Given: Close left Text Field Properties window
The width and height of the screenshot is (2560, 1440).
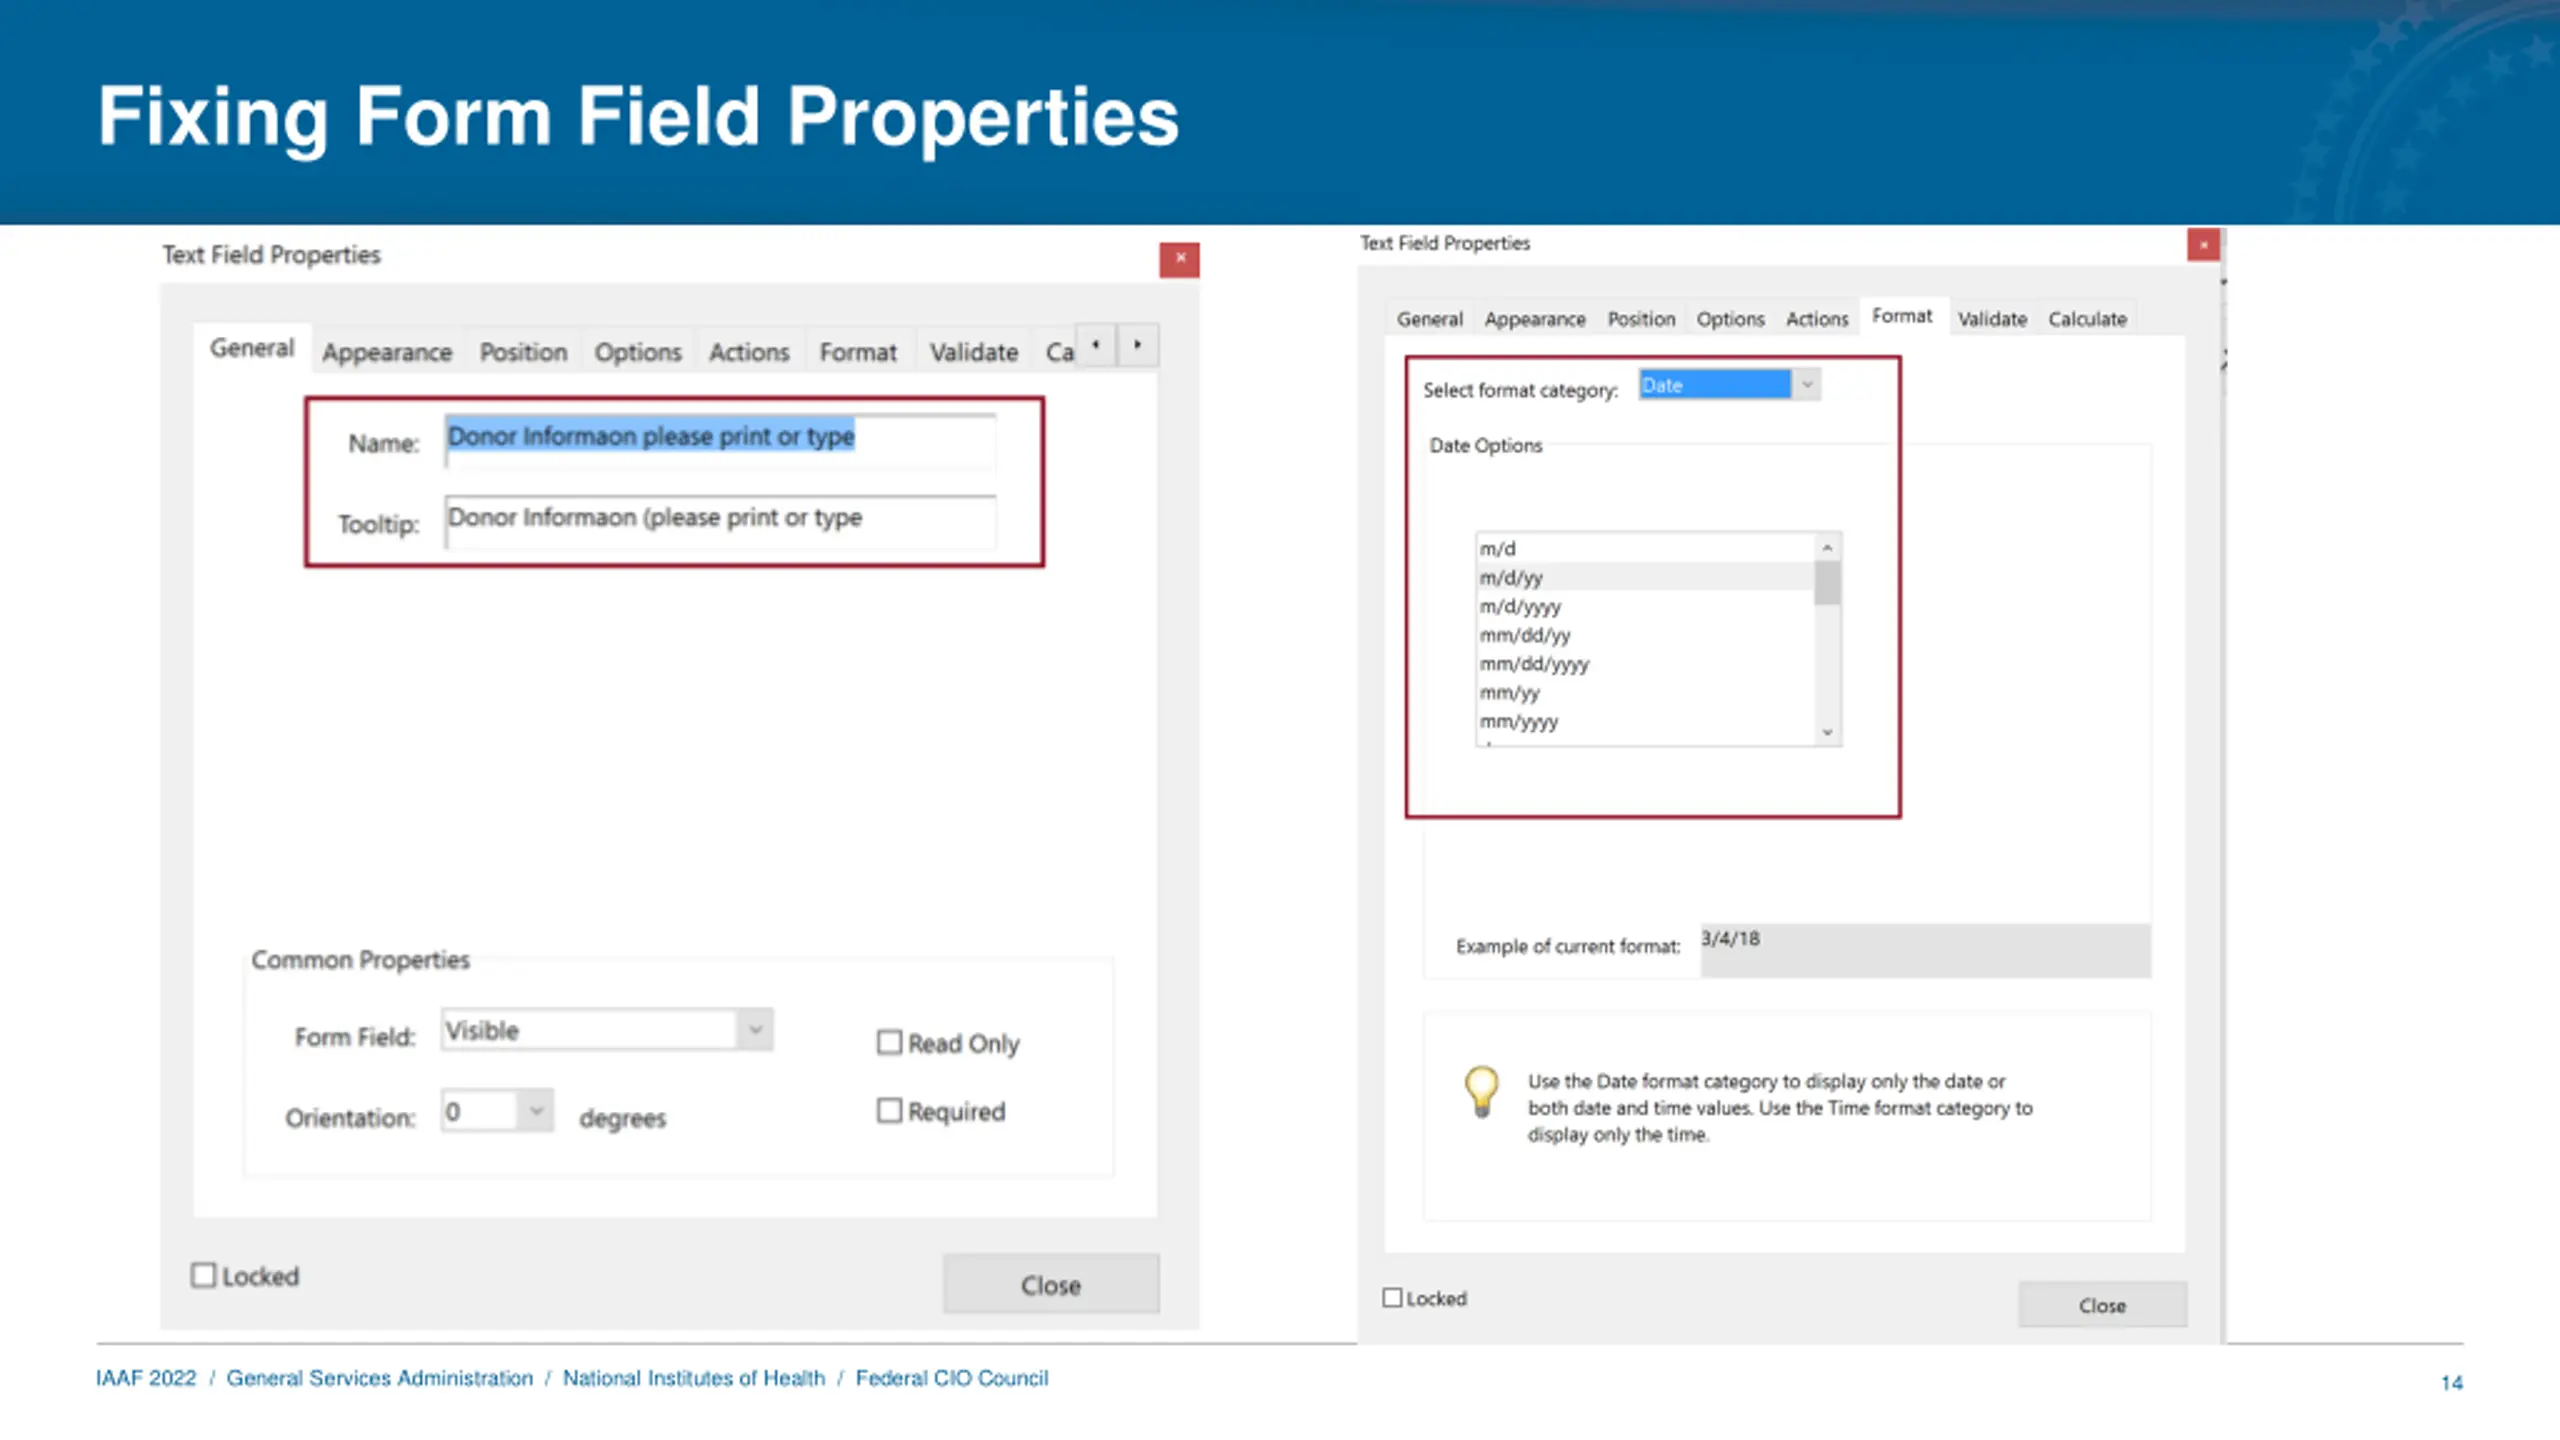Looking at the screenshot, I should tap(1180, 259).
